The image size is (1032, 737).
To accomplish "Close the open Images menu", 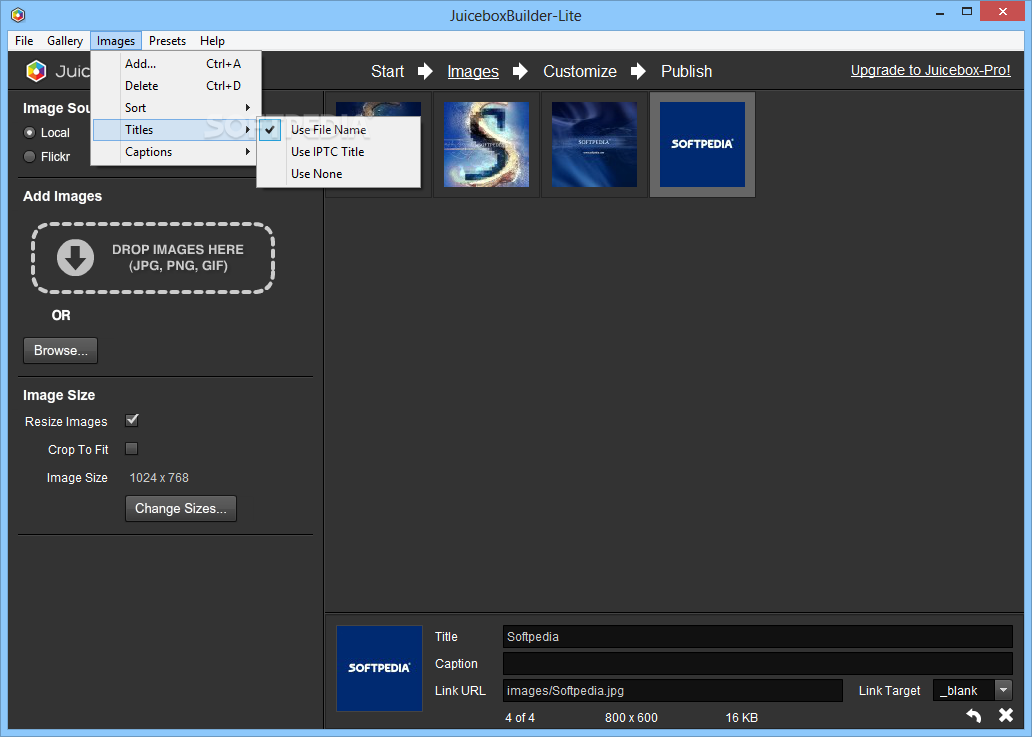I will pyautogui.click(x=116, y=41).
